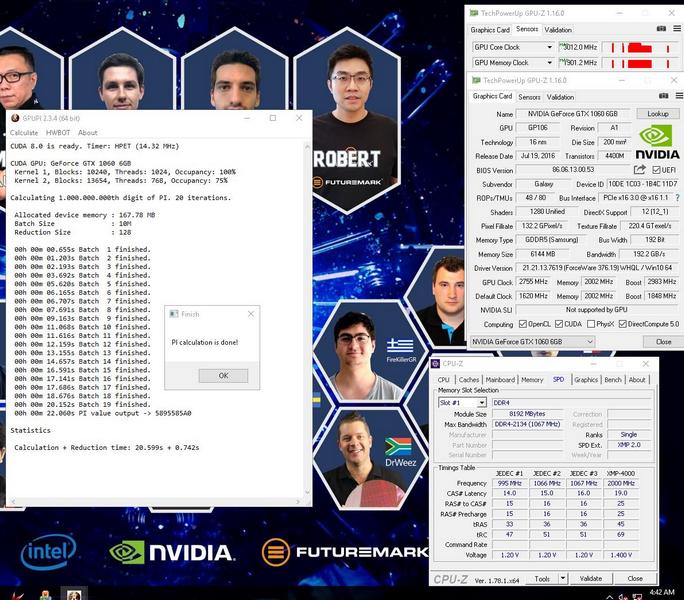Screen dimensions: 684x600
Task: Click title bar icon of GPU-Z Graphics Card window
Action: click(x=476, y=80)
